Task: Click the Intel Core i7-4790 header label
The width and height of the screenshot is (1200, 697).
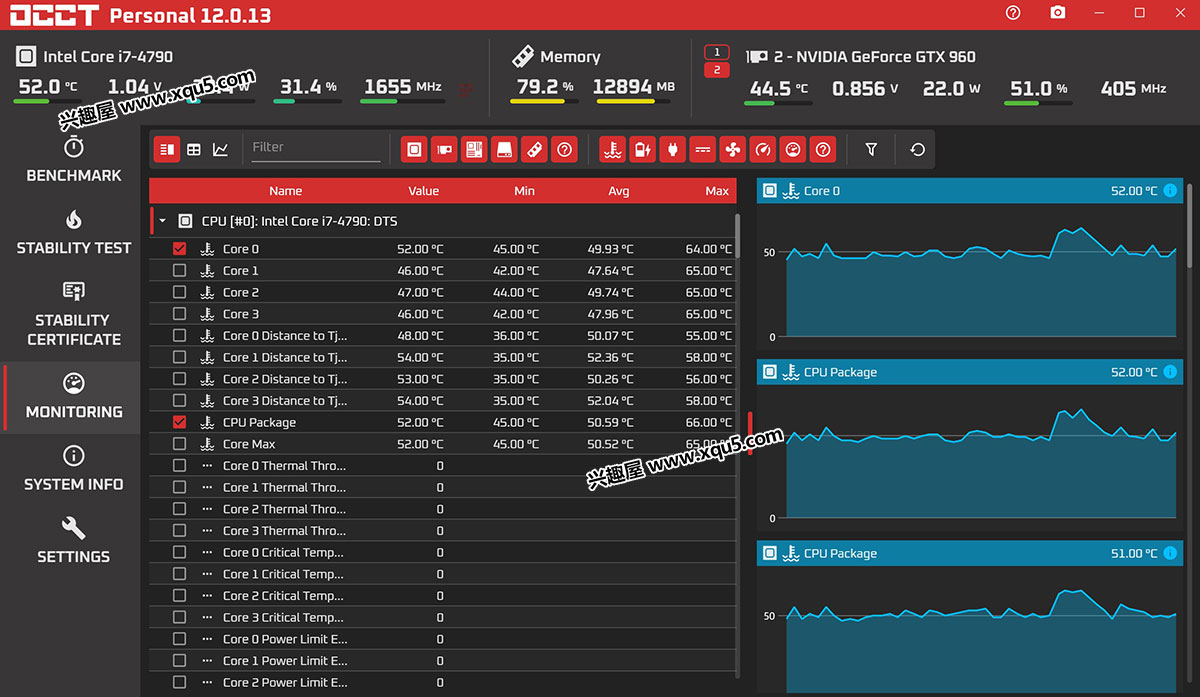Action: (108, 57)
